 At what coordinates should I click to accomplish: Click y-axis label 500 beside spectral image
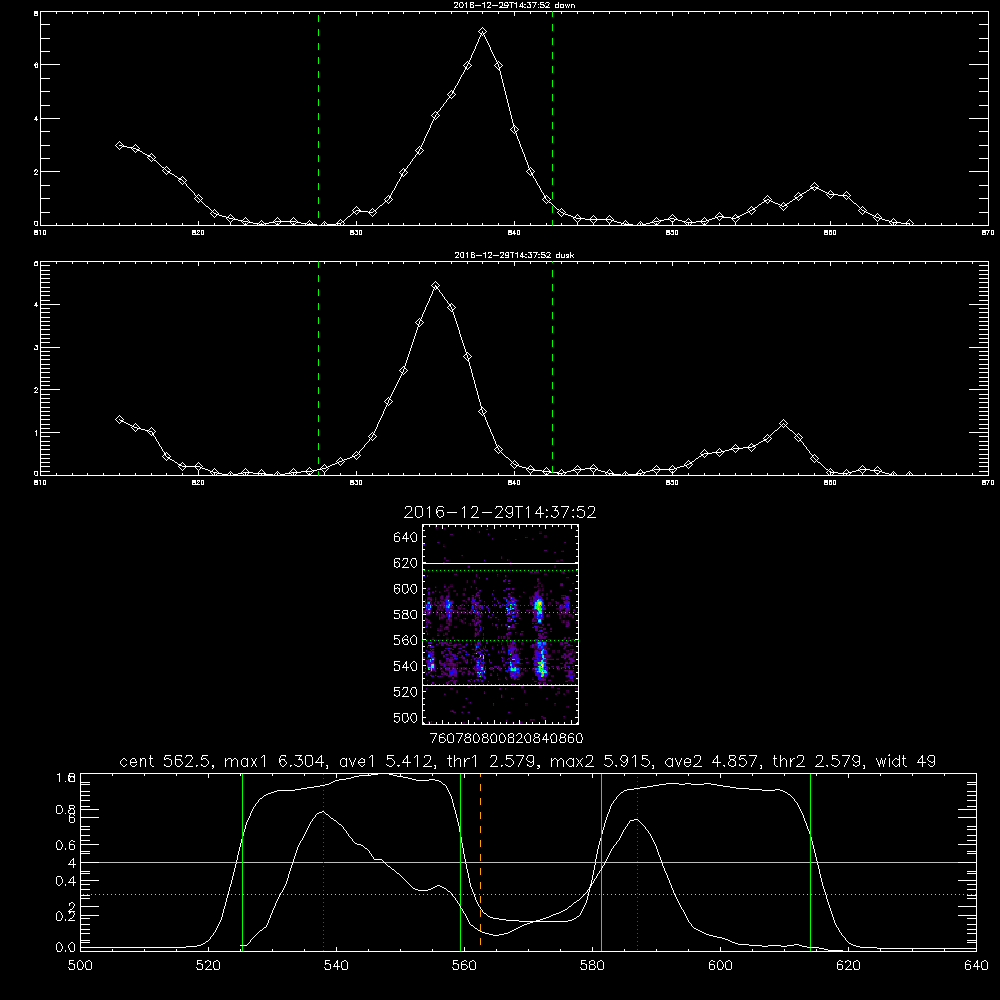(x=406, y=717)
